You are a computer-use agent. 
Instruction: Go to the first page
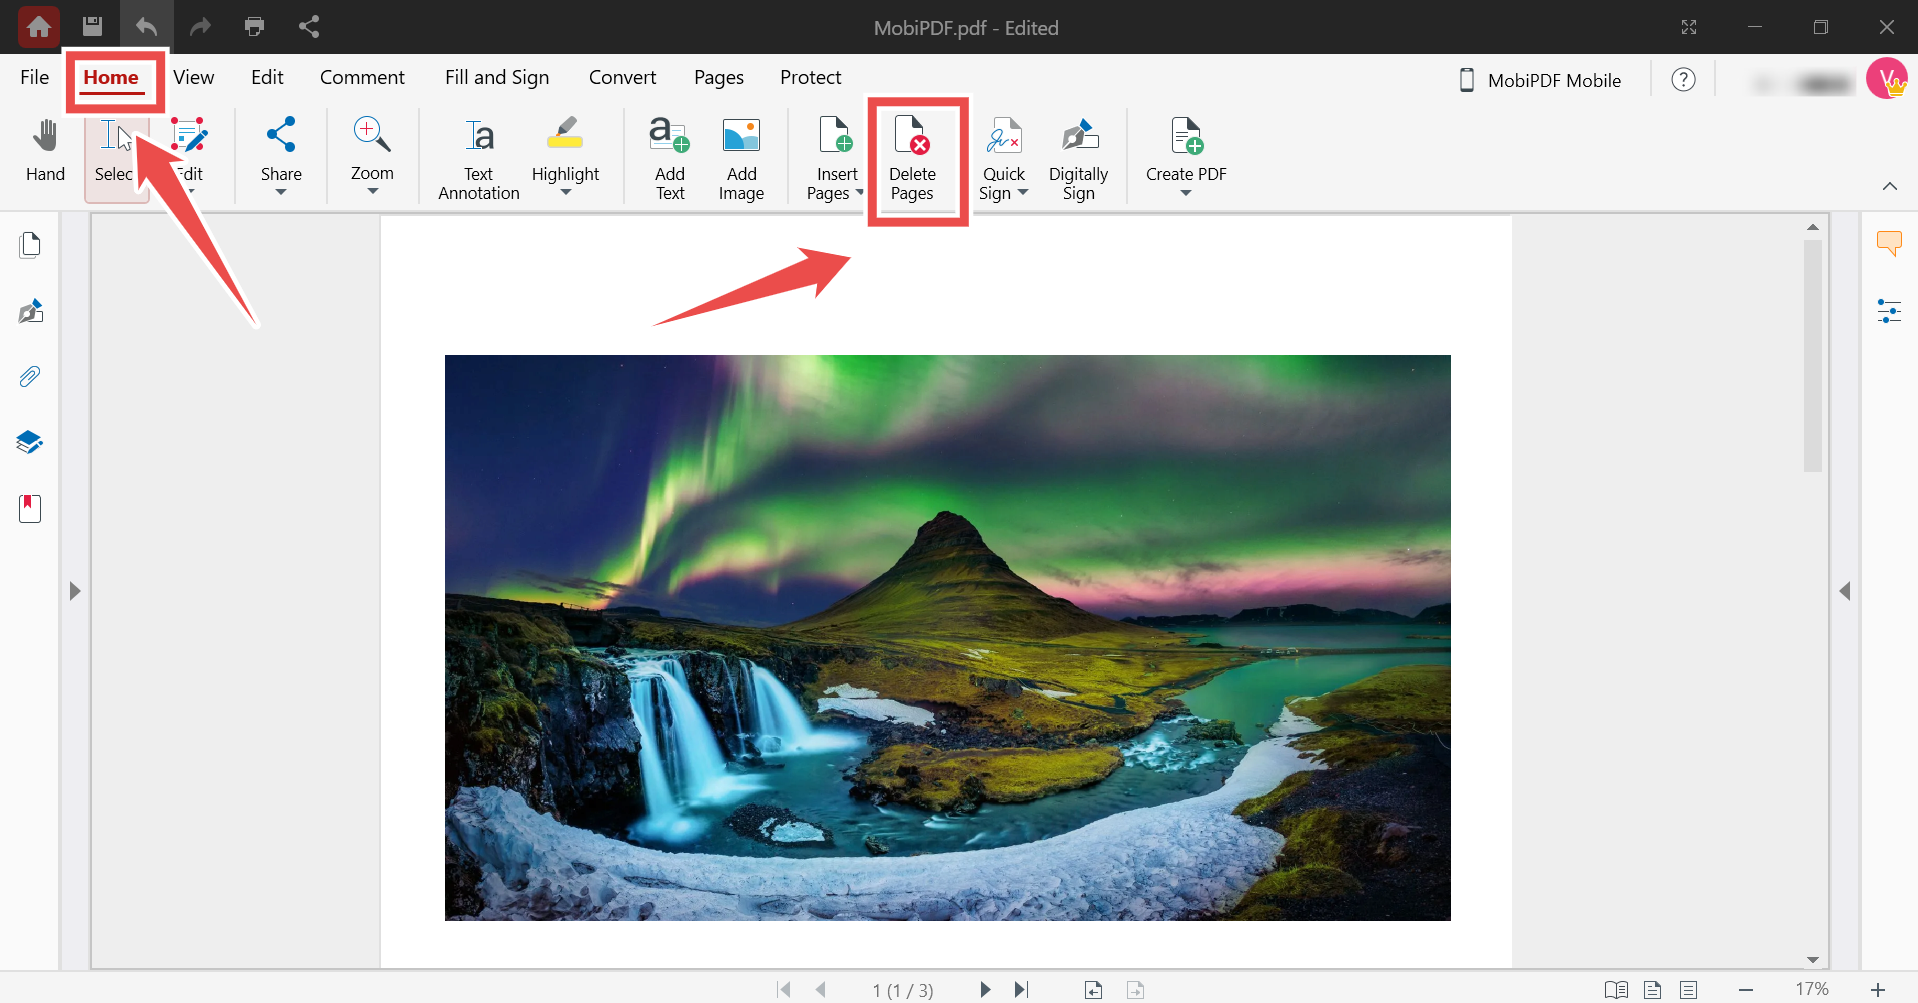(784, 989)
